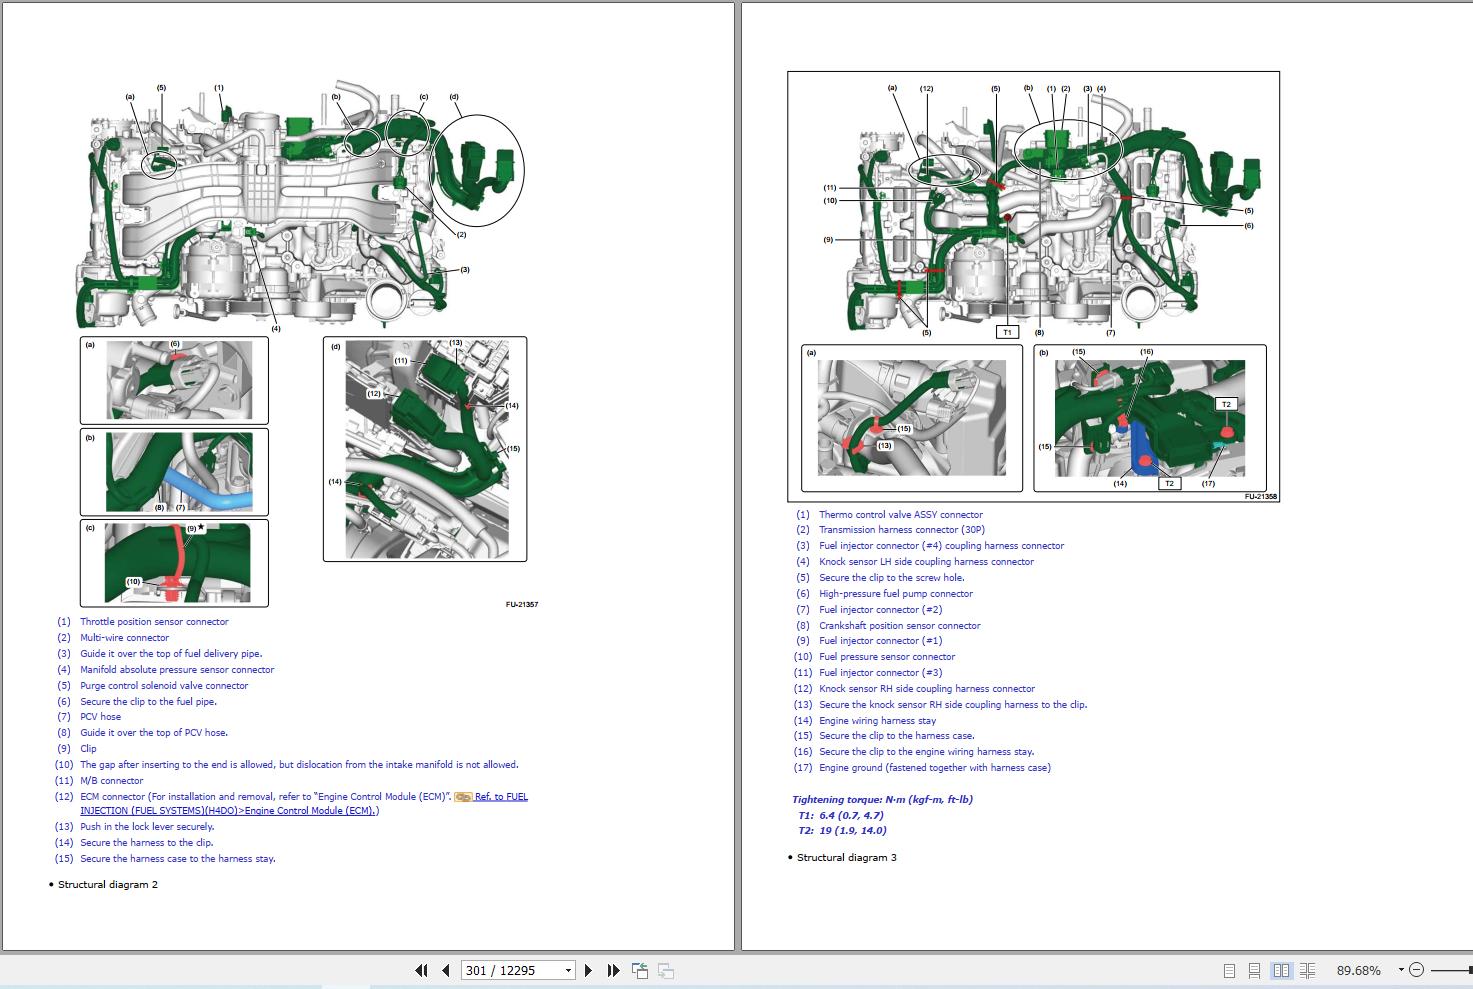
Task: Switch to single page view mode
Action: [1229, 970]
